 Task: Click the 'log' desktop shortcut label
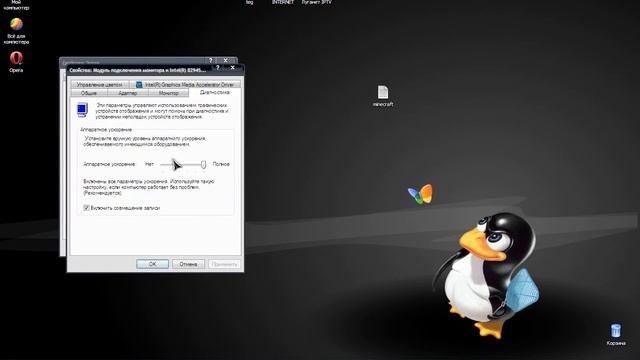click(x=249, y=2)
